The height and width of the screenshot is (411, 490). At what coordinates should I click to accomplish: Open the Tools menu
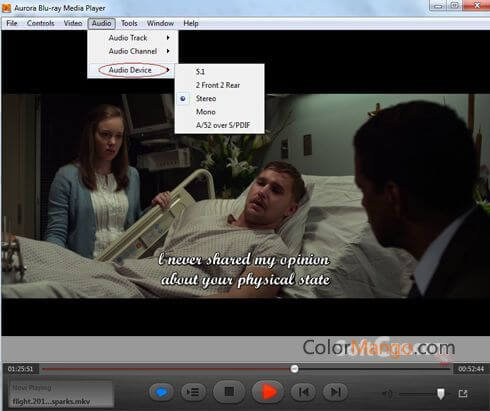pos(129,23)
